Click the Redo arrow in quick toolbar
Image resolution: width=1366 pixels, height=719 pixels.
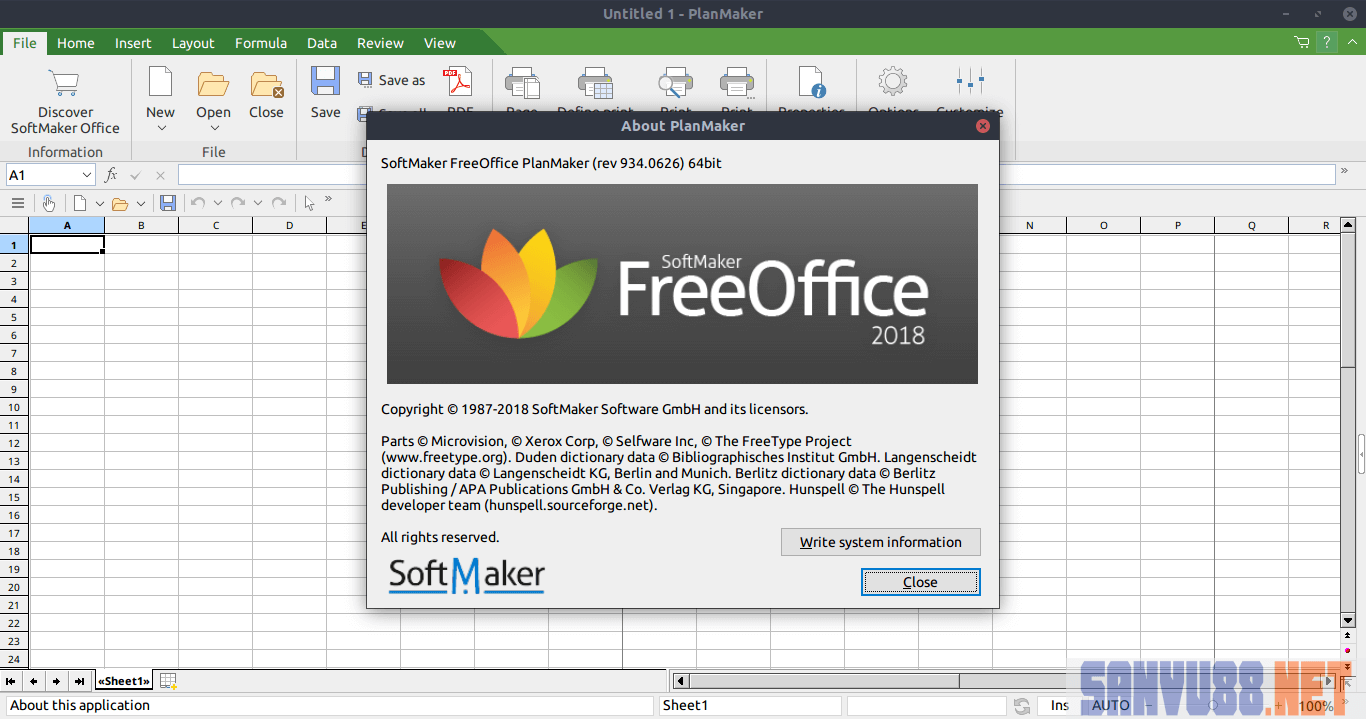[x=238, y=203]
